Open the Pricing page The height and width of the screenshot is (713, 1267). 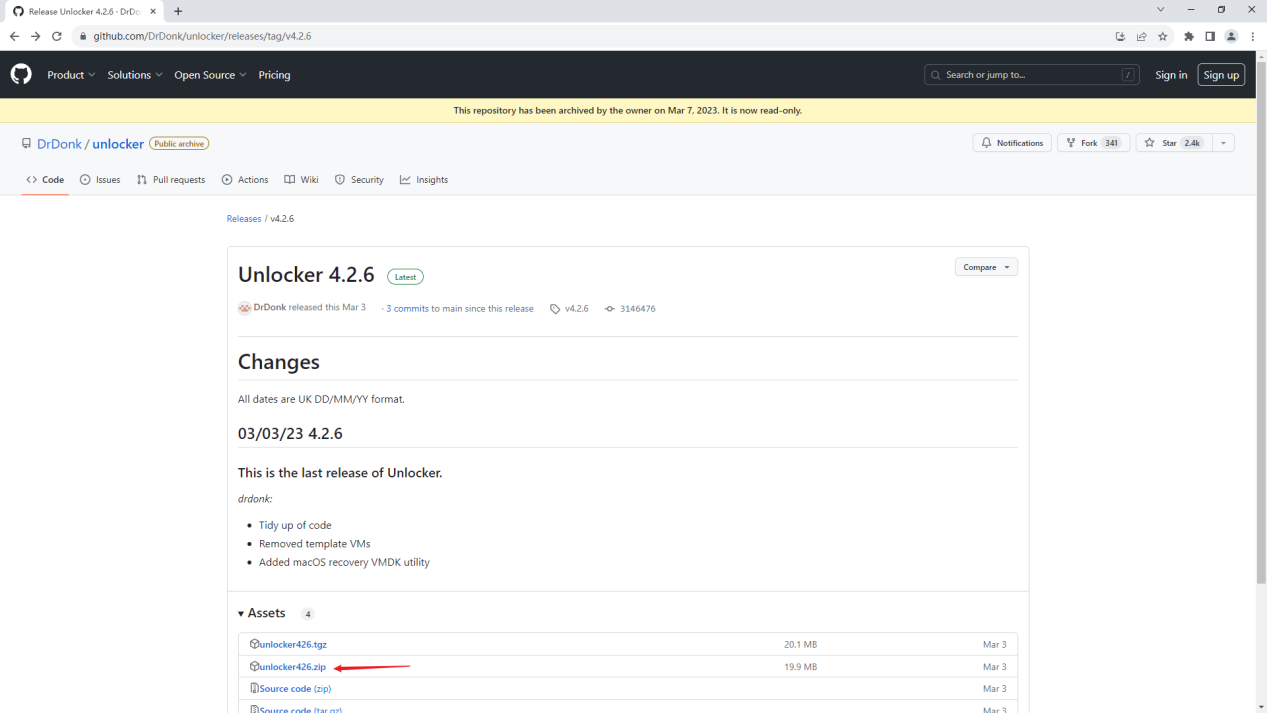274,75
